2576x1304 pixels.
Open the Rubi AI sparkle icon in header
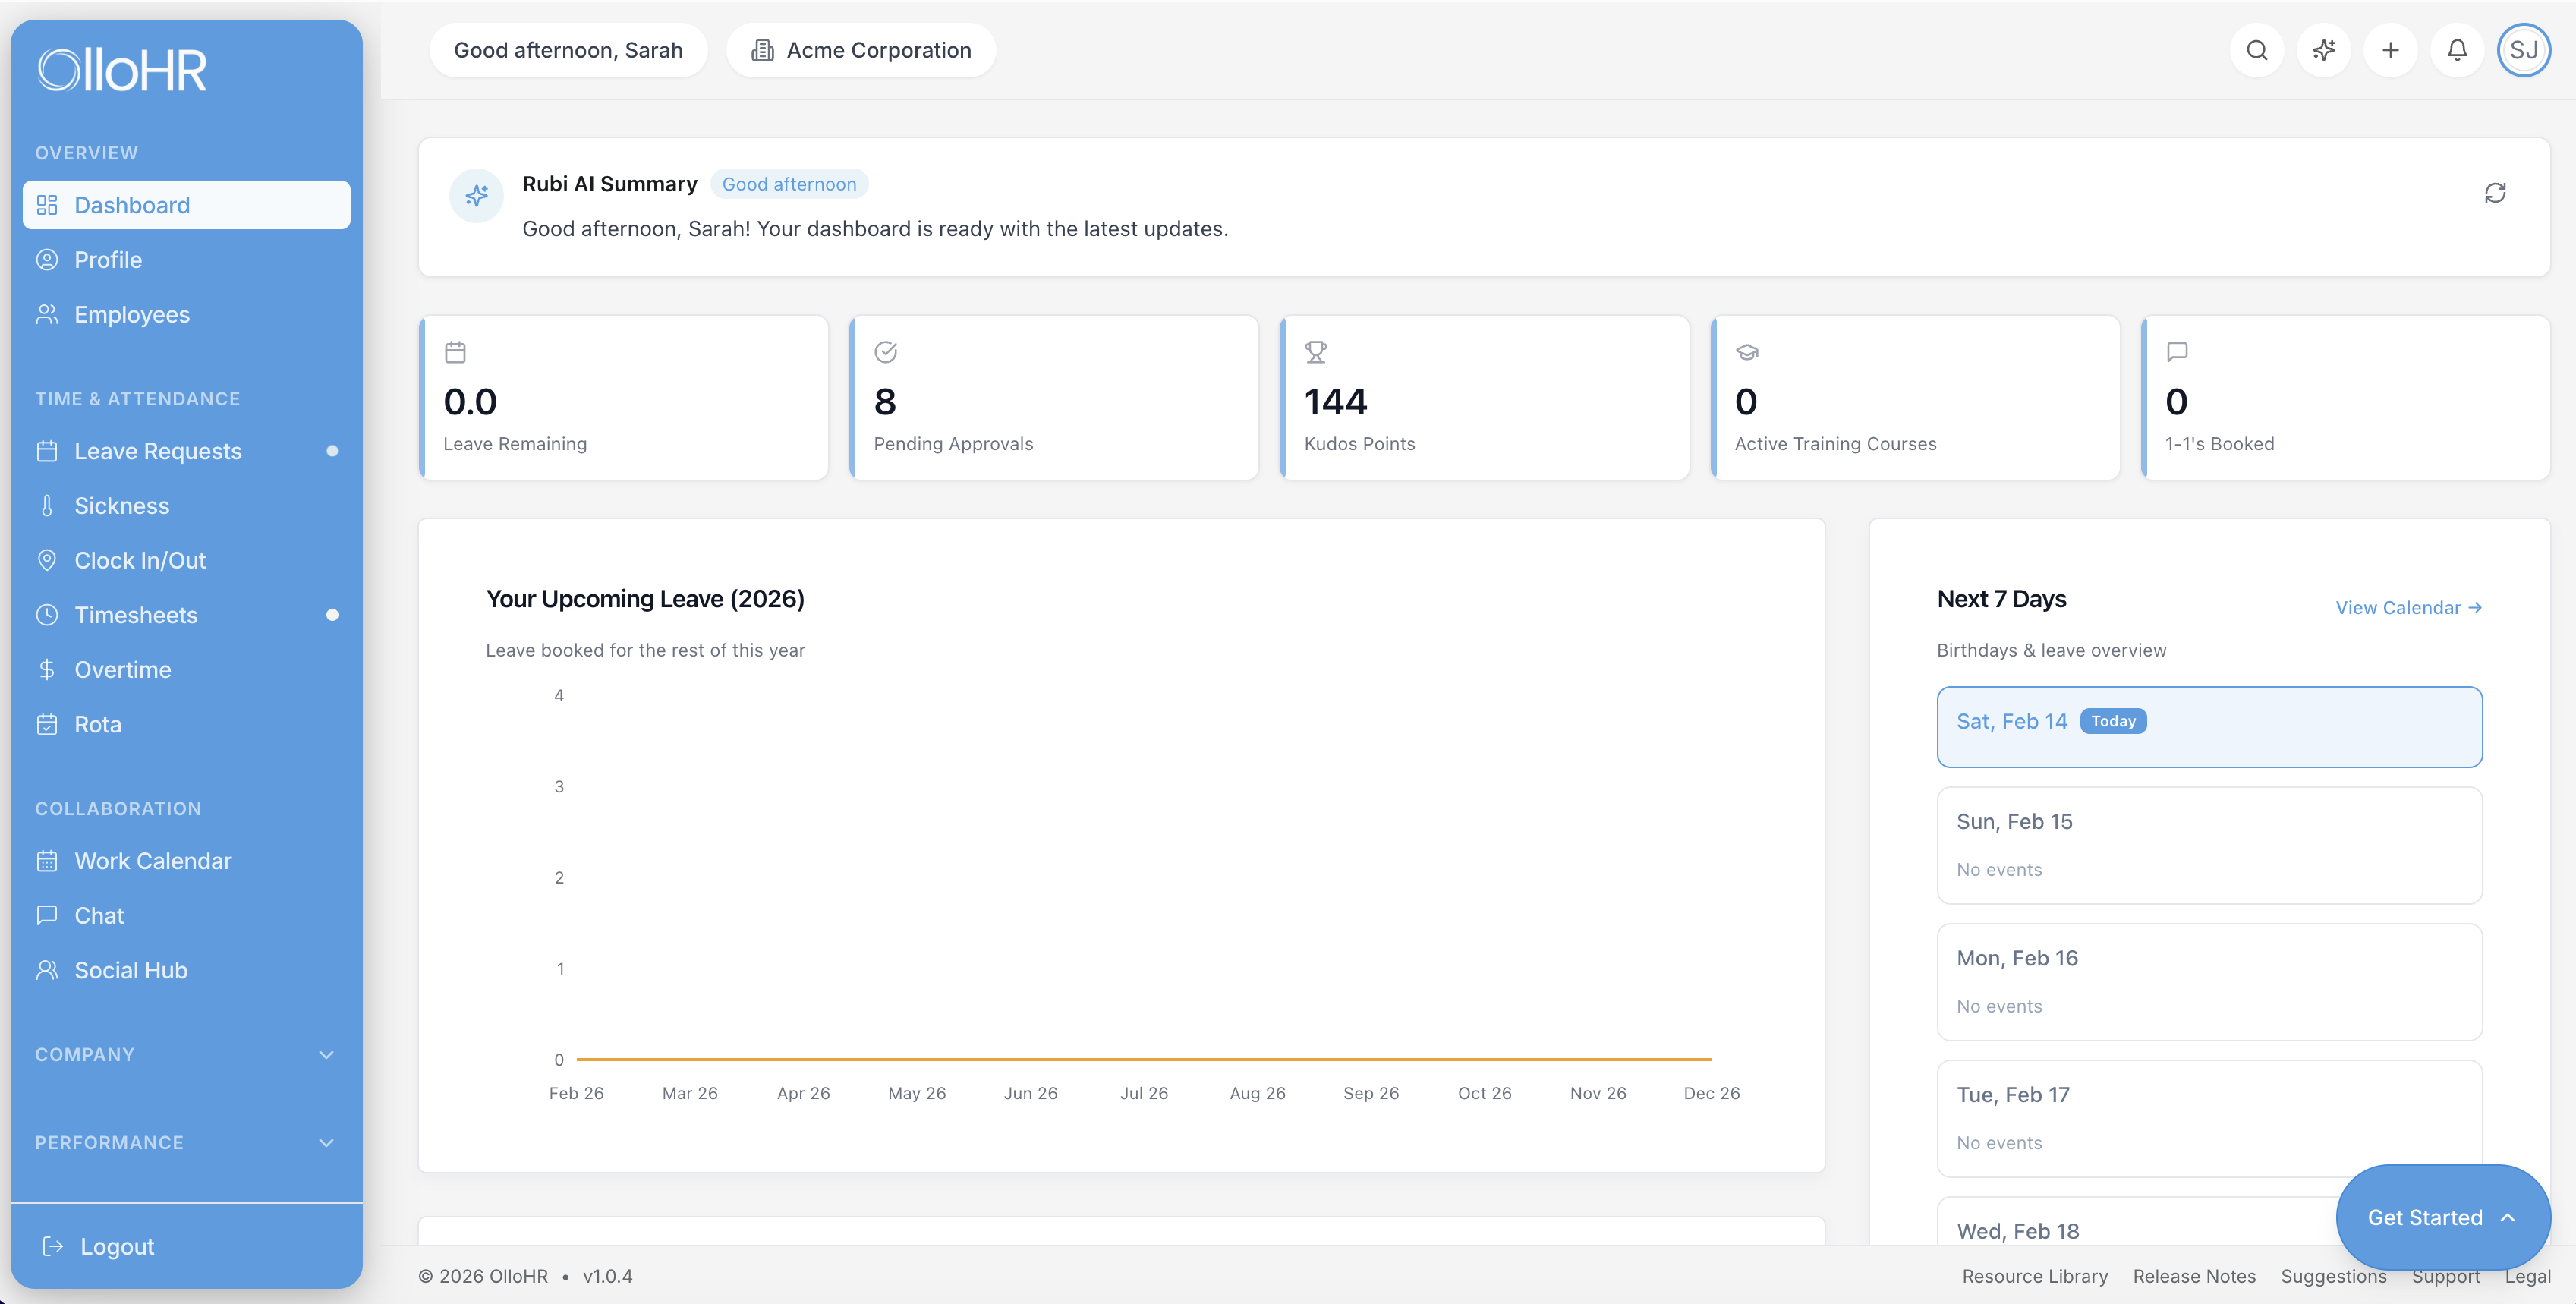[2323, 50]
